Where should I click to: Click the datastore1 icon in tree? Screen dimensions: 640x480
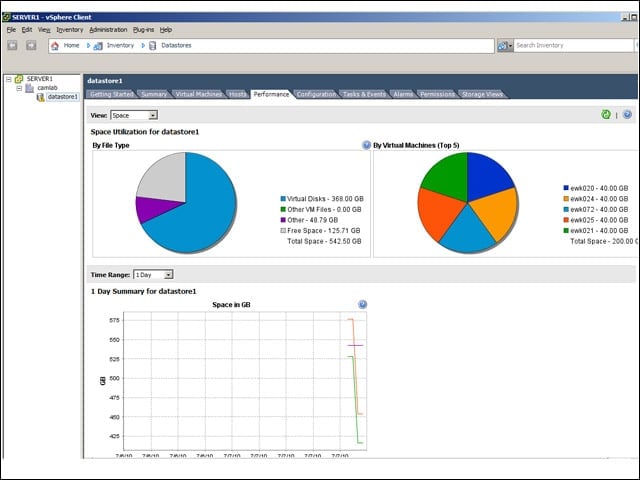[x=40, y=97]
